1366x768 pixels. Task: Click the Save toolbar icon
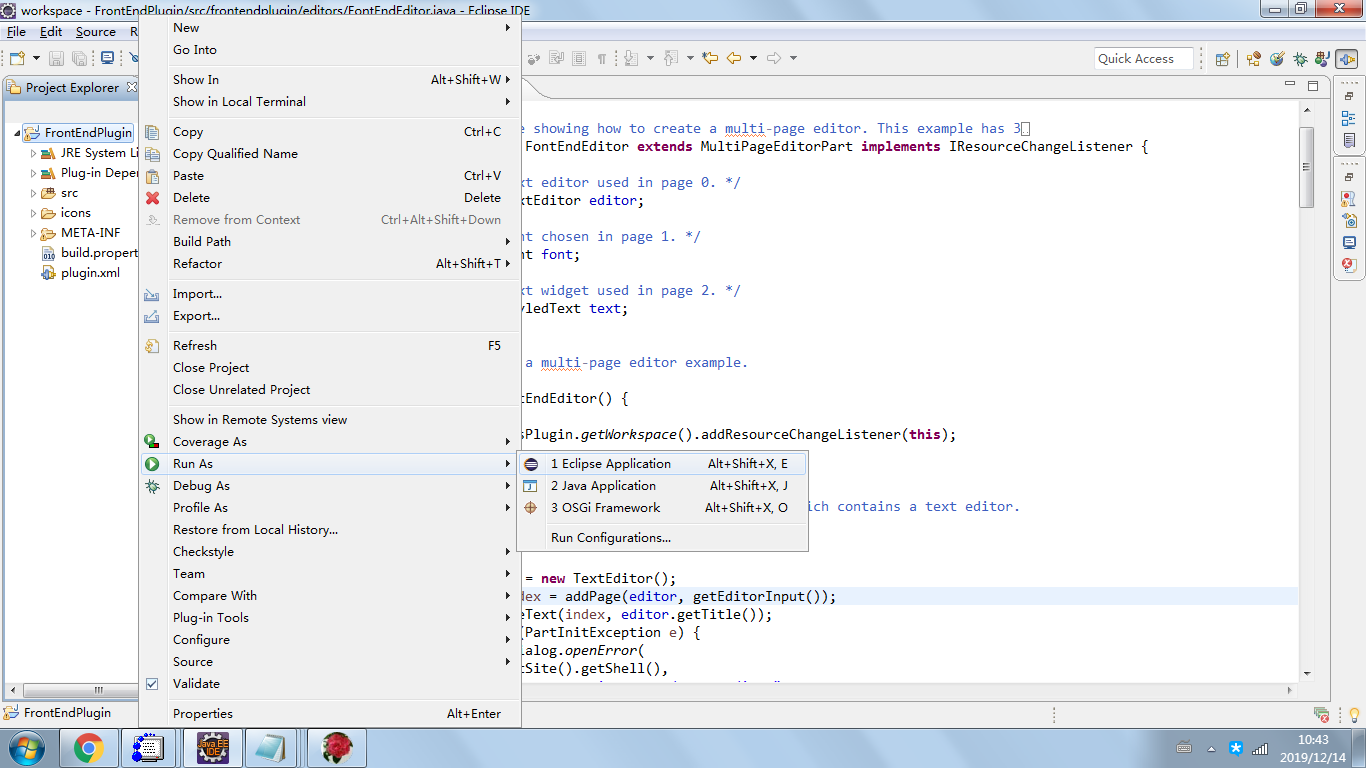tap(57, 59)
